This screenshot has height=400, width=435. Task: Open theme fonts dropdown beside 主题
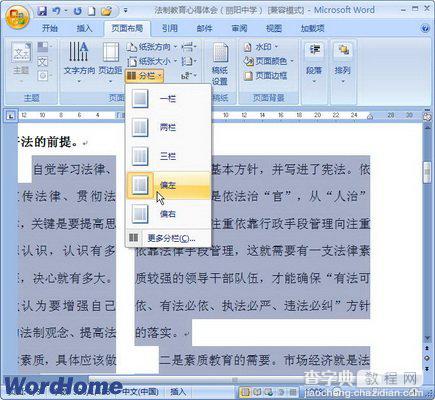[x=44, y=62]
